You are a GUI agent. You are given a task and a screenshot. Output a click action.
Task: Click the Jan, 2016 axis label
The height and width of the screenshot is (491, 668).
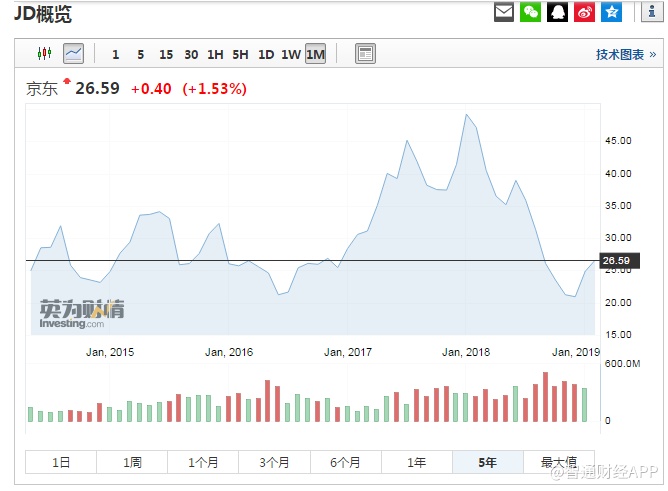(229, 352)
